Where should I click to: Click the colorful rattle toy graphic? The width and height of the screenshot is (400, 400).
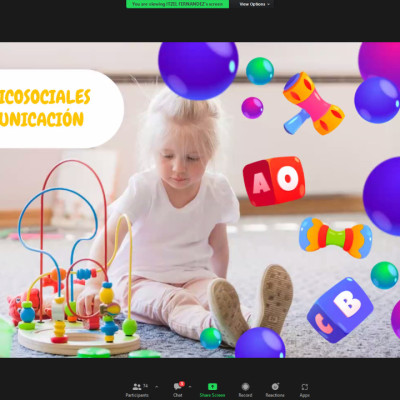click(335, 238)
